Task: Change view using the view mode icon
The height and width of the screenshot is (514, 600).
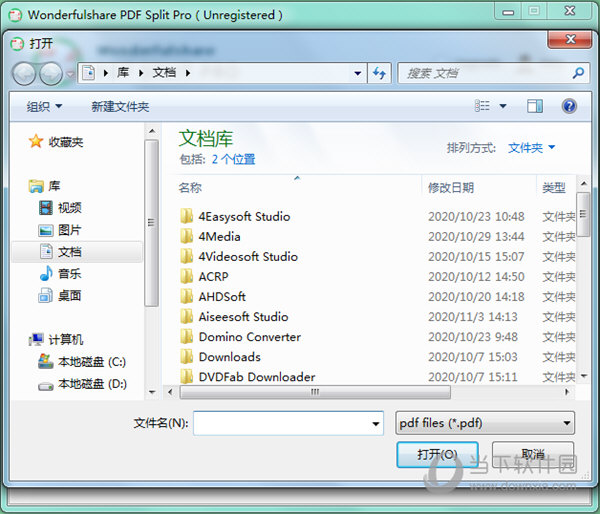Action: 482,106
